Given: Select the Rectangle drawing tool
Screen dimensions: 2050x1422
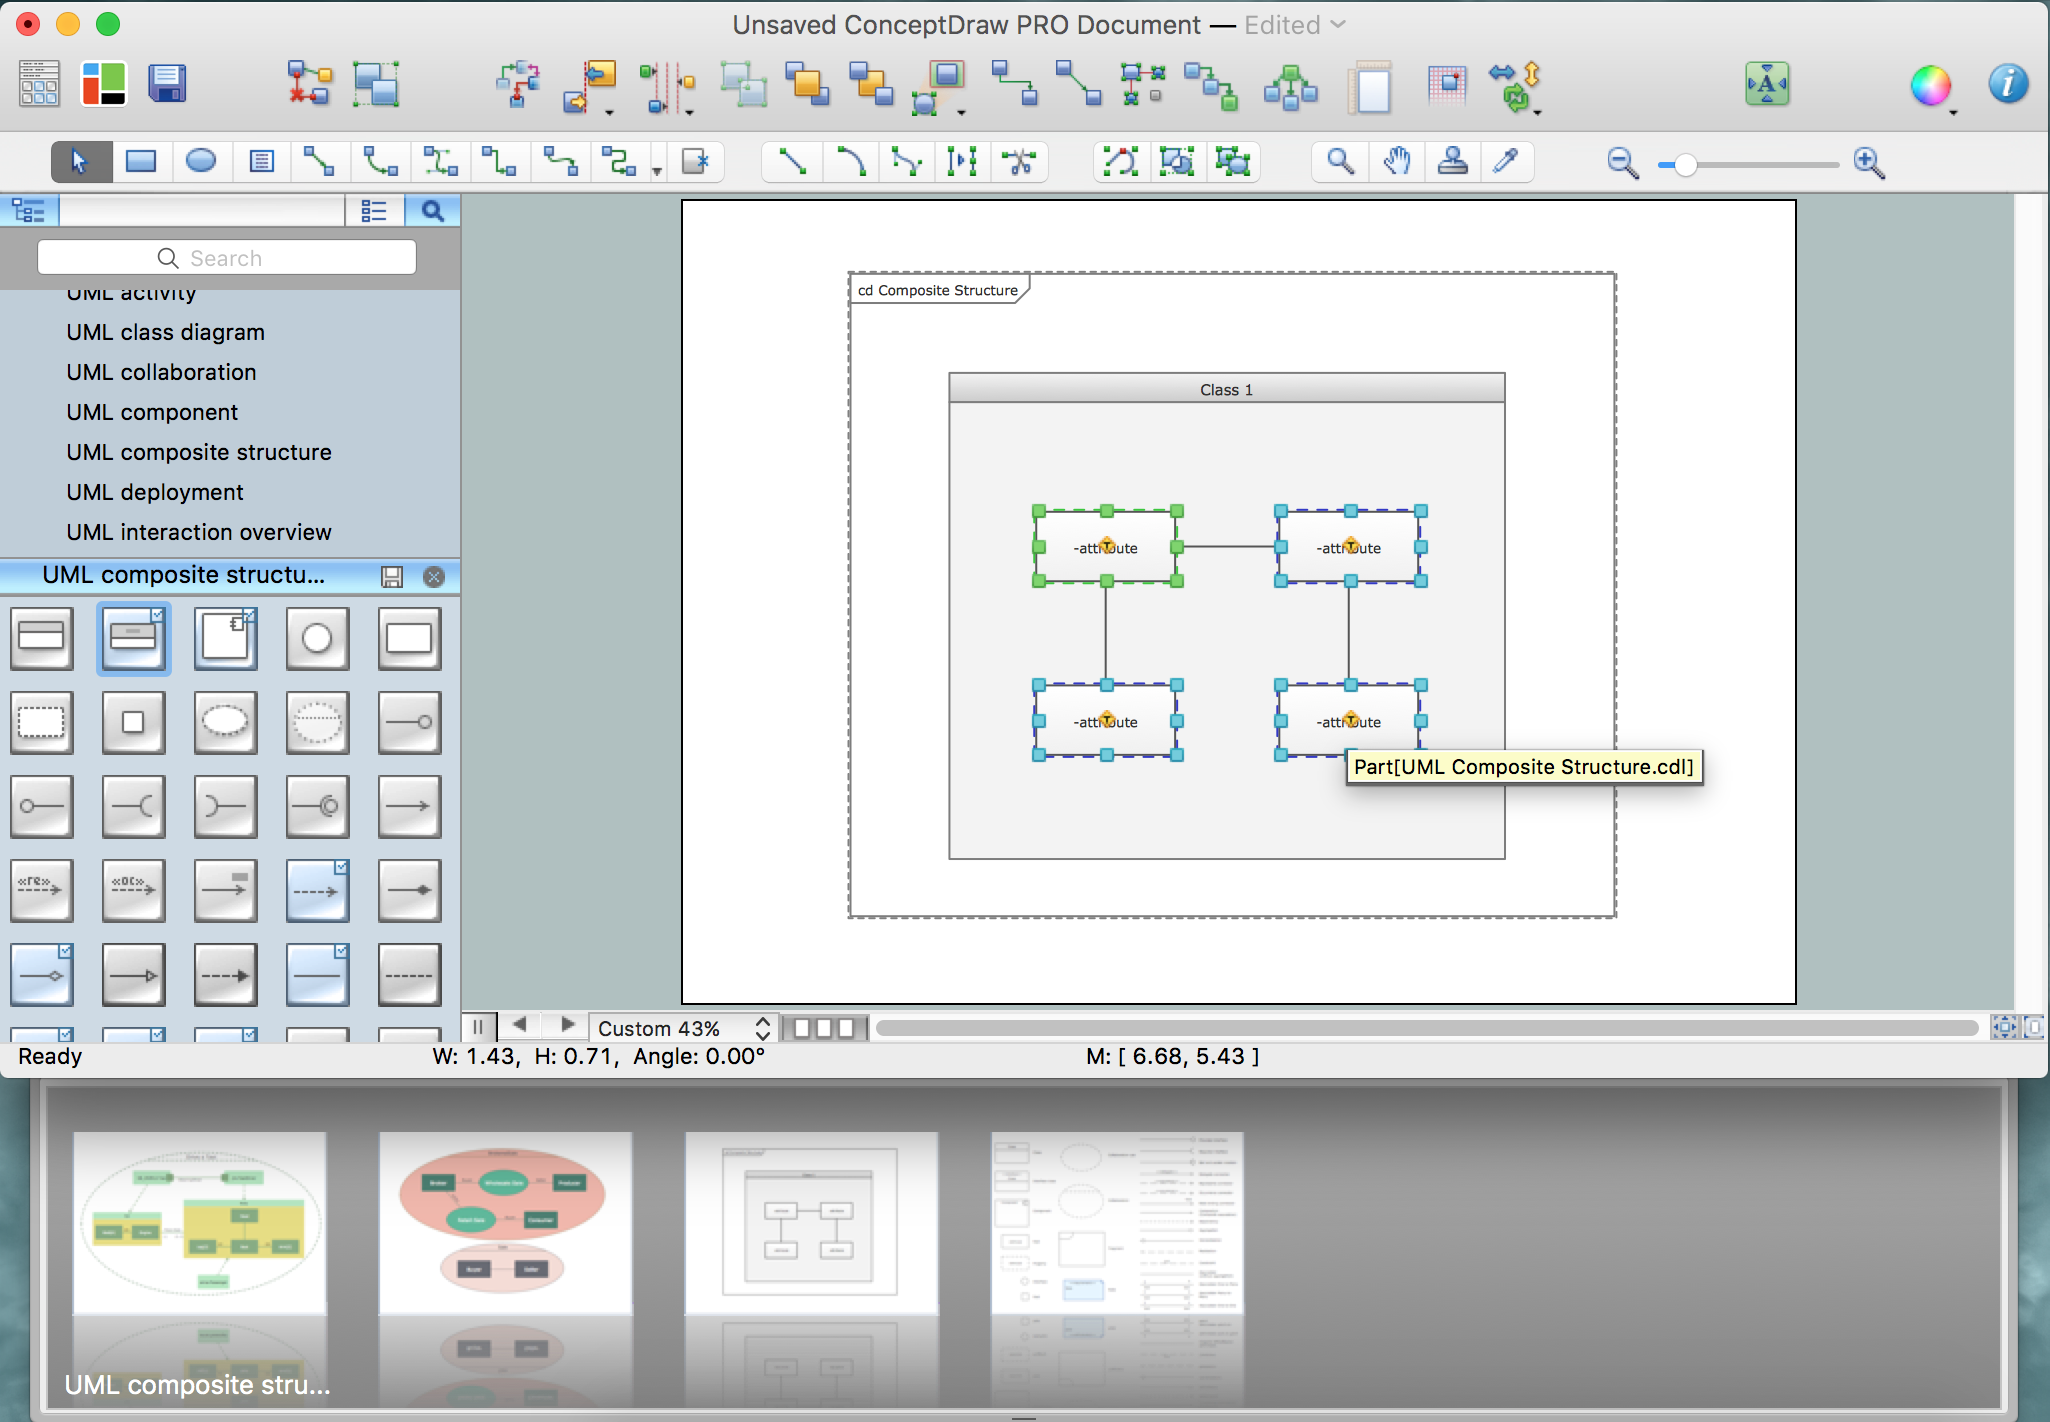Looking at the screenshot, I should (141, 161).
